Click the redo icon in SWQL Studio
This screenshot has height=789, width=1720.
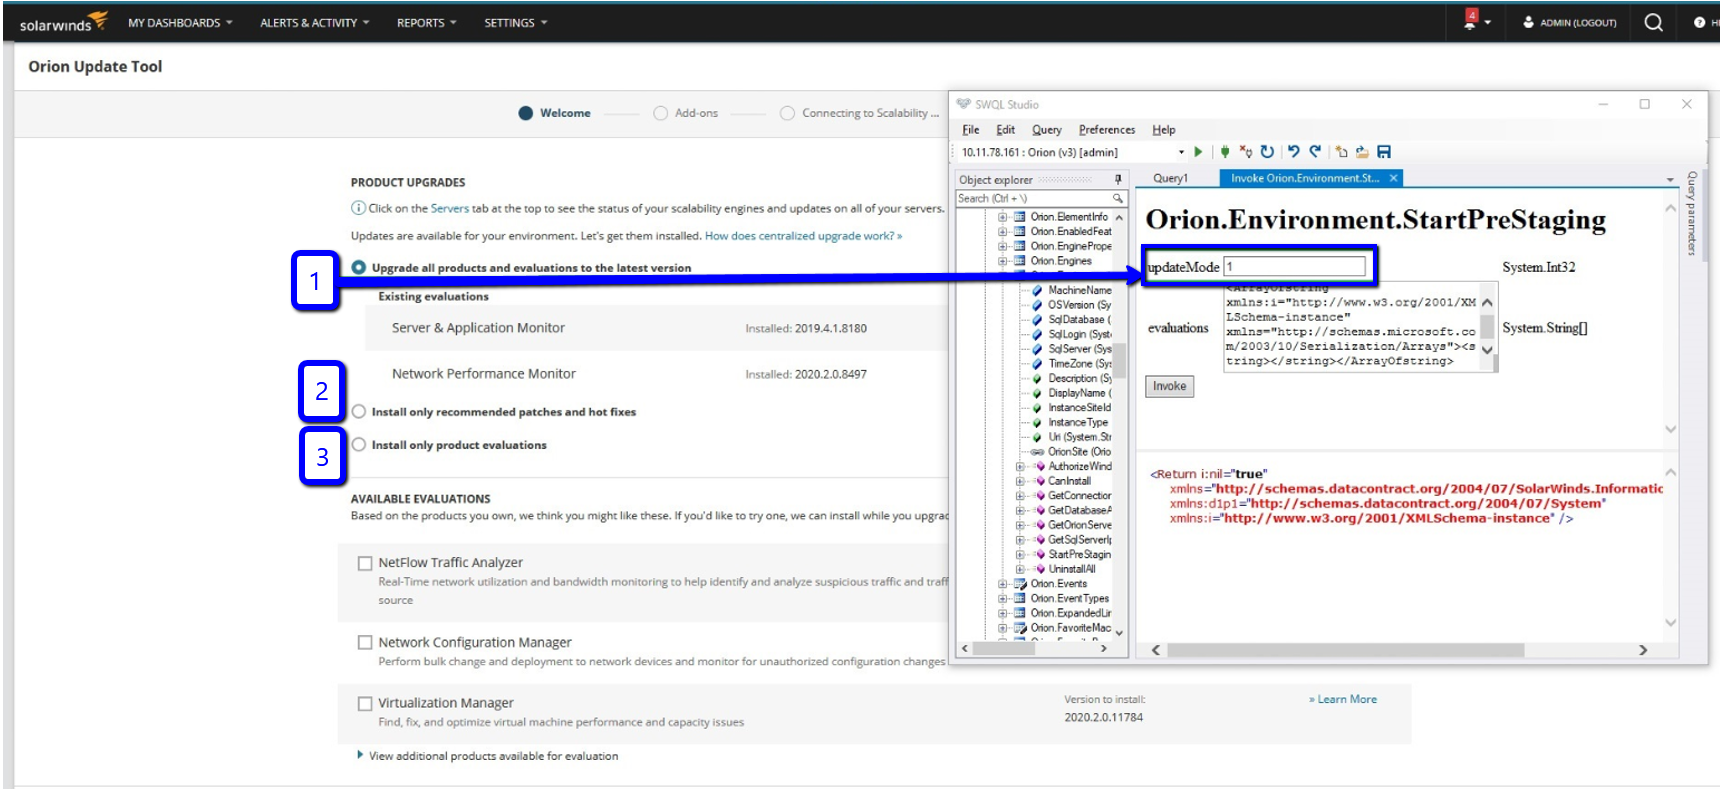click(x=1315, y=152)
